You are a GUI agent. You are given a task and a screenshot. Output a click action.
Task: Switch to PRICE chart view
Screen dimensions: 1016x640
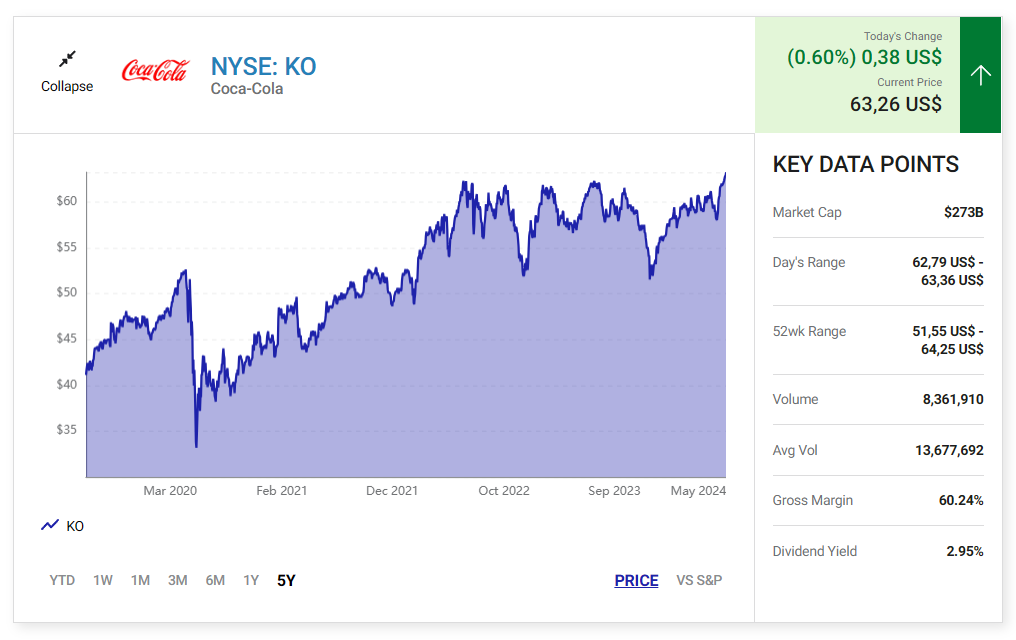click(636, 580)
